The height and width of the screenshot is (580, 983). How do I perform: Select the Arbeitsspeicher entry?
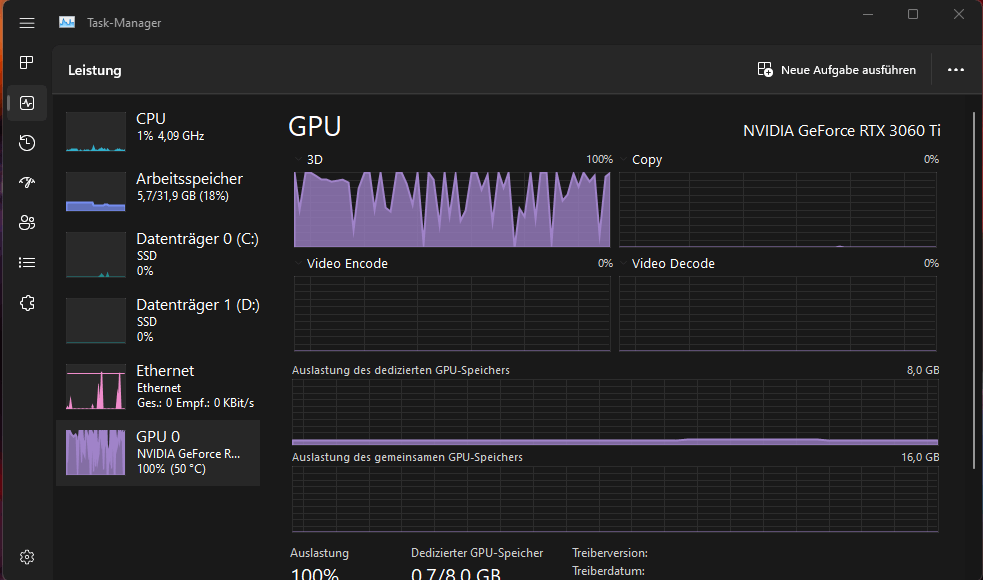coord(158,191)
